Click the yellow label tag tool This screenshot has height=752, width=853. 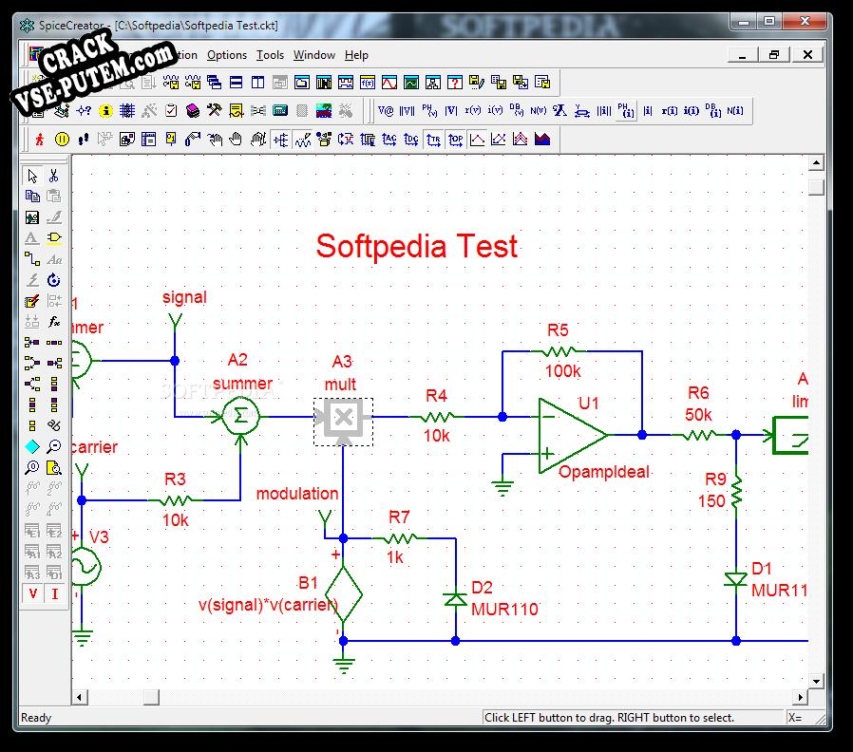[53, 238]
